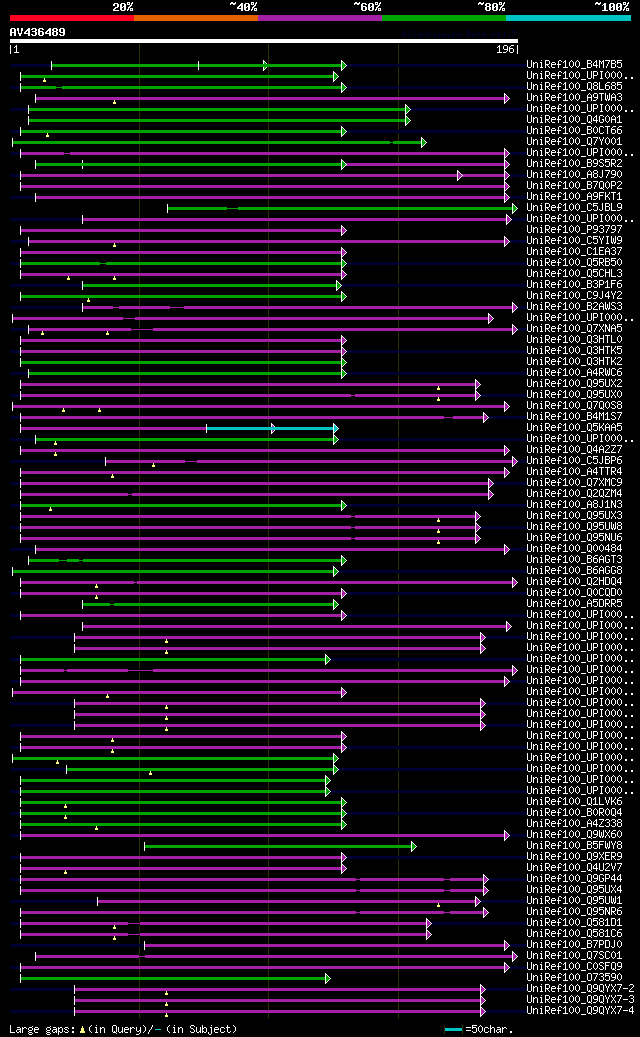The width and height of the screenshot is (640, 1037).
Task: Select the AV436489 query sequence label
Action: click(38, 32)
